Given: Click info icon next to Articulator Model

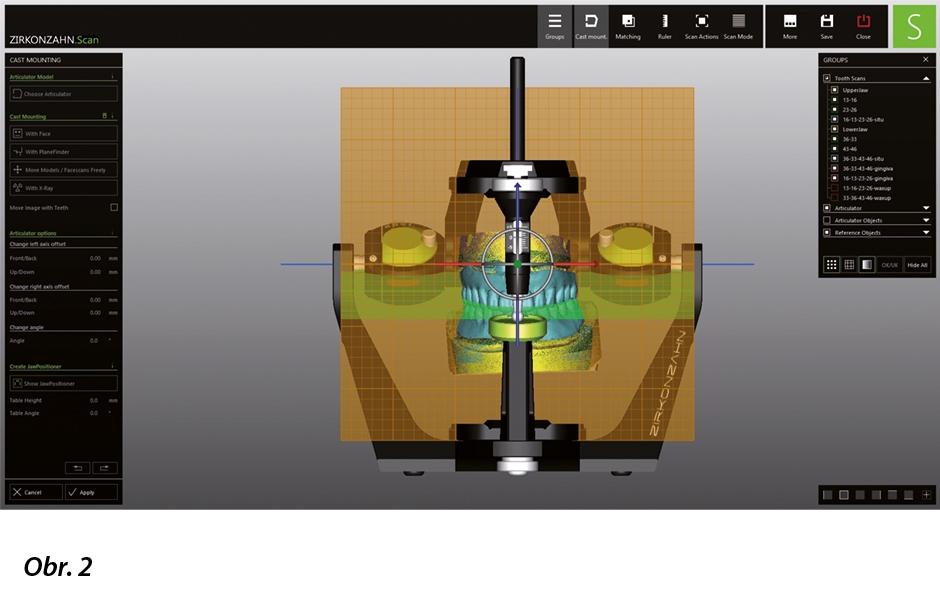Looking at the screenshot, I should [112, 77].
